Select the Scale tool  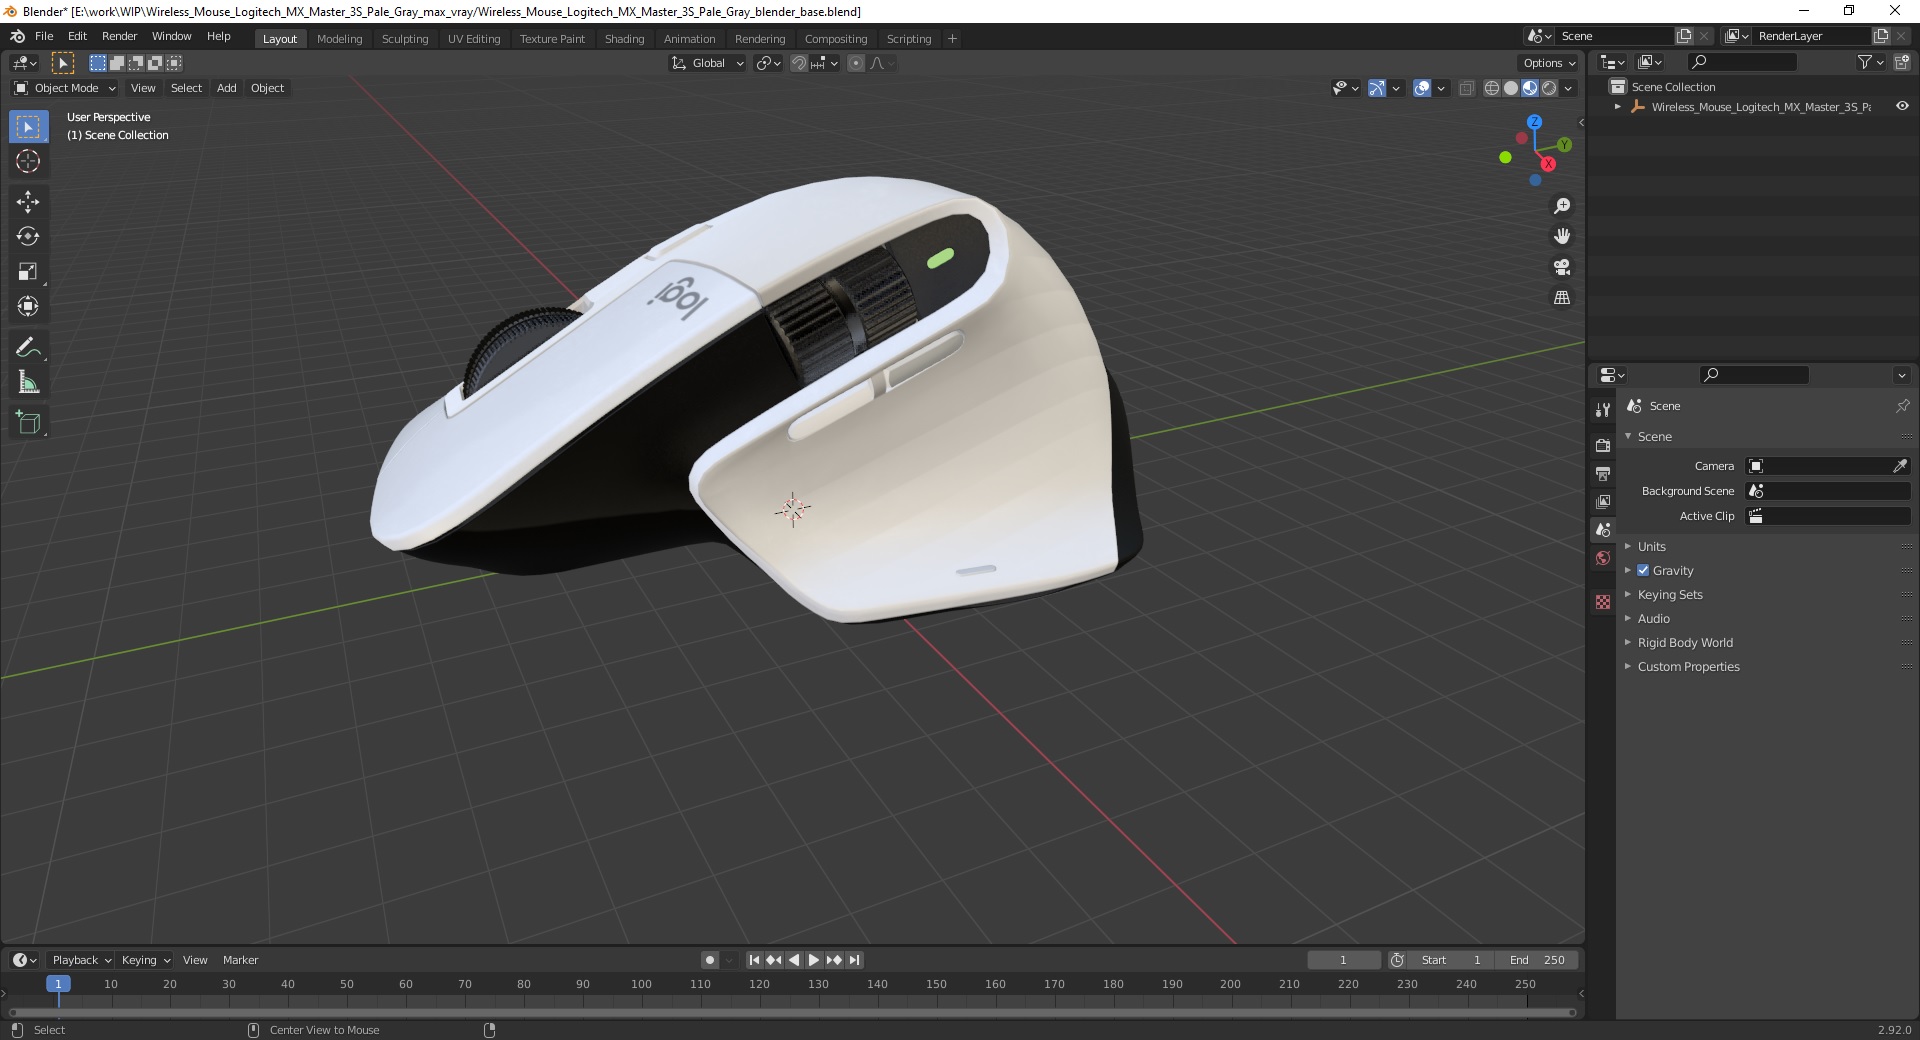[x=28, y=272]
